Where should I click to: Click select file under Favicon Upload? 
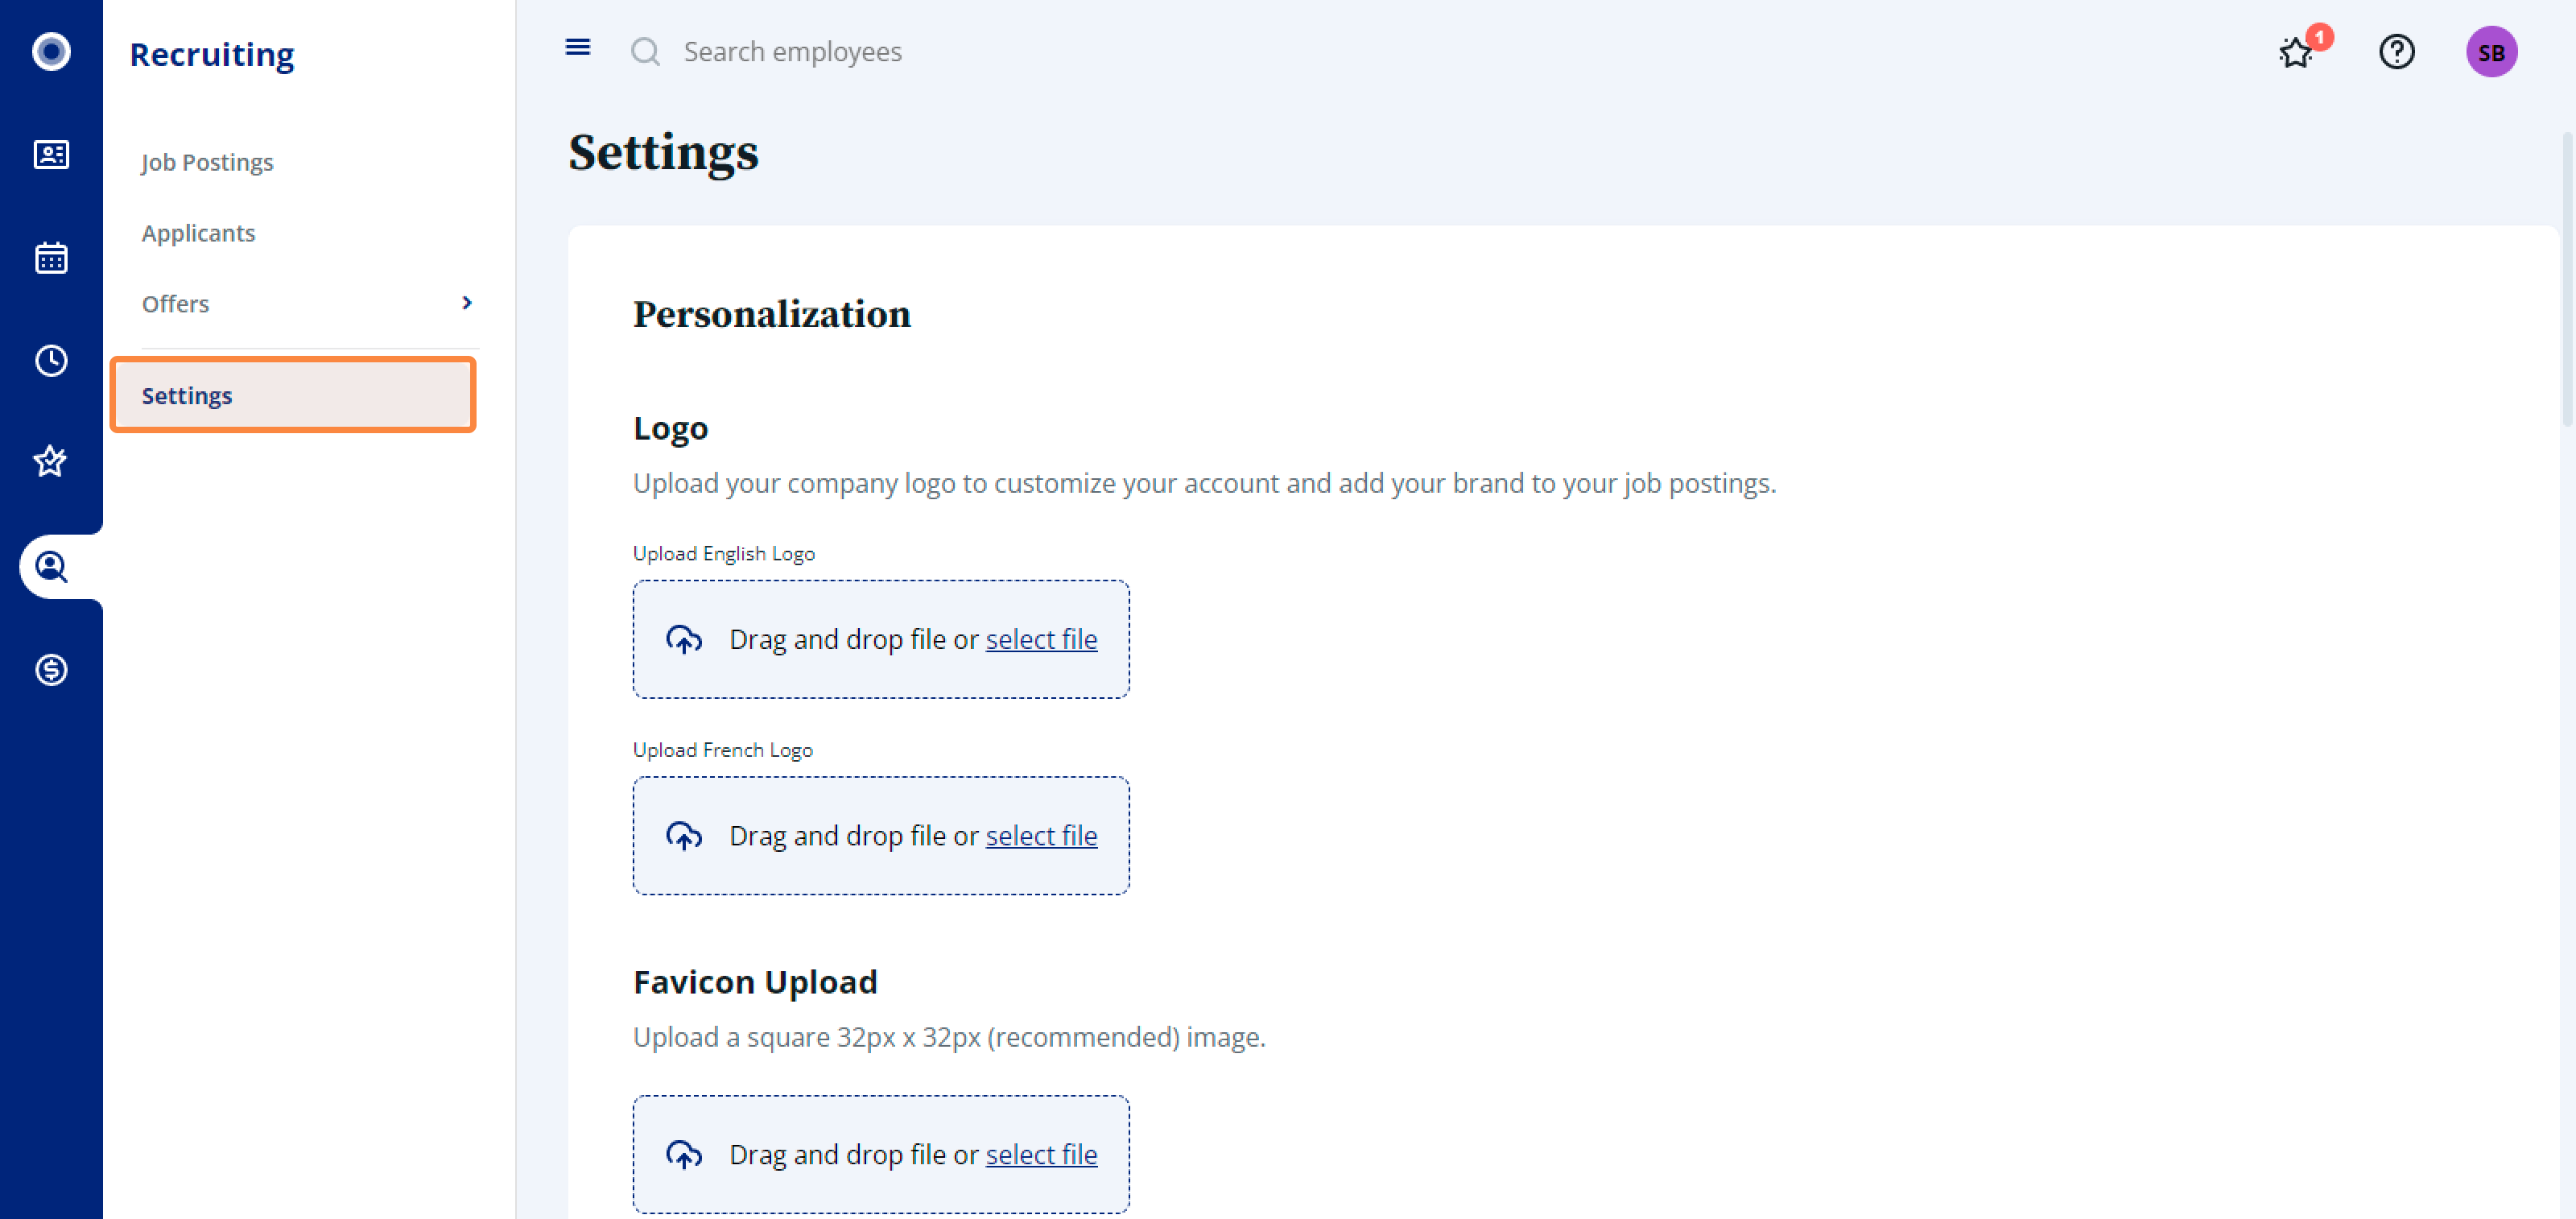pos(1041,1154)
